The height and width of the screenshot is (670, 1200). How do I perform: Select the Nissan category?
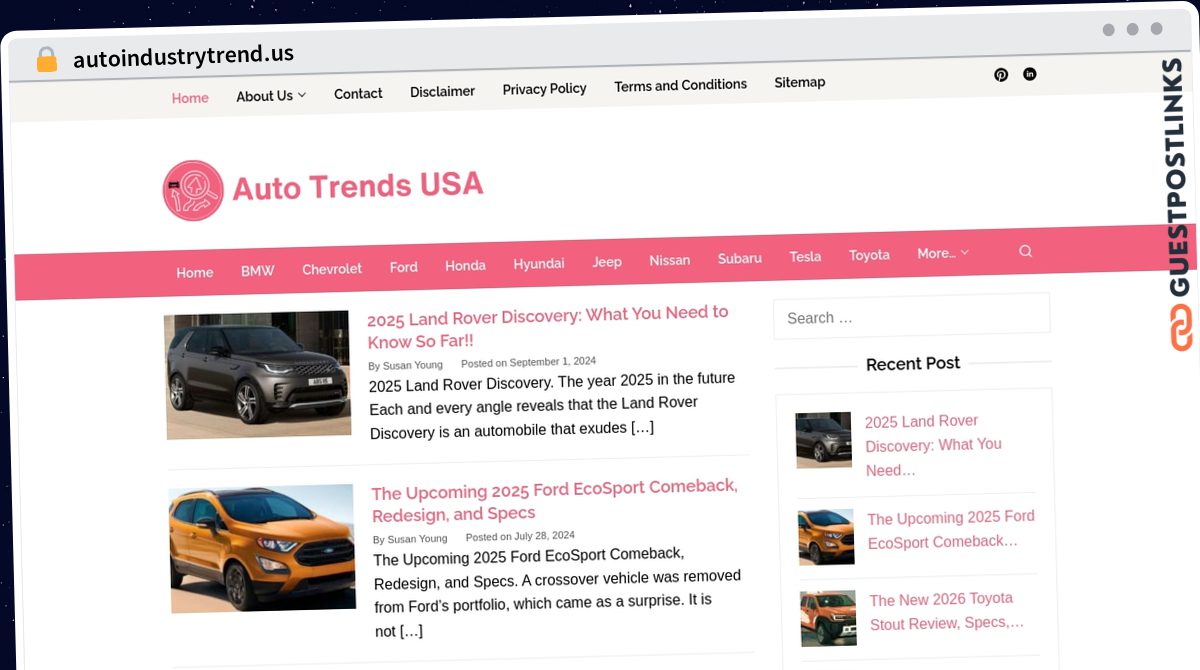click(x=669, y=260)
